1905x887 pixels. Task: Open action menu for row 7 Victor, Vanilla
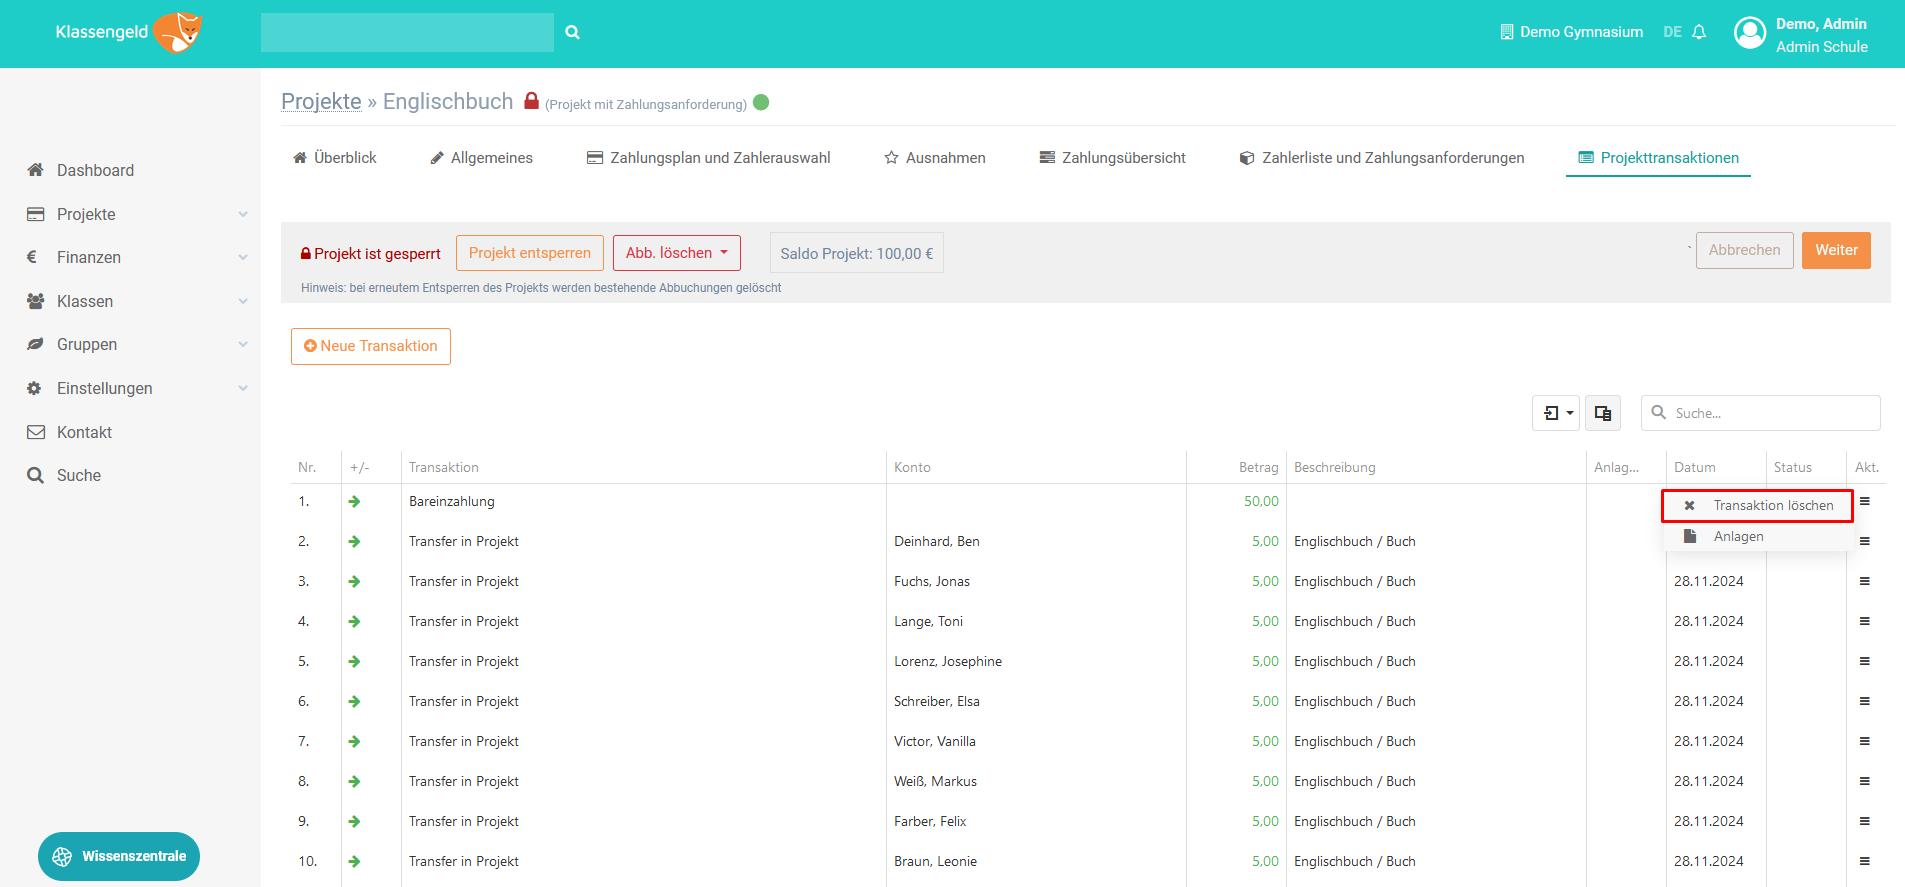1865,741
